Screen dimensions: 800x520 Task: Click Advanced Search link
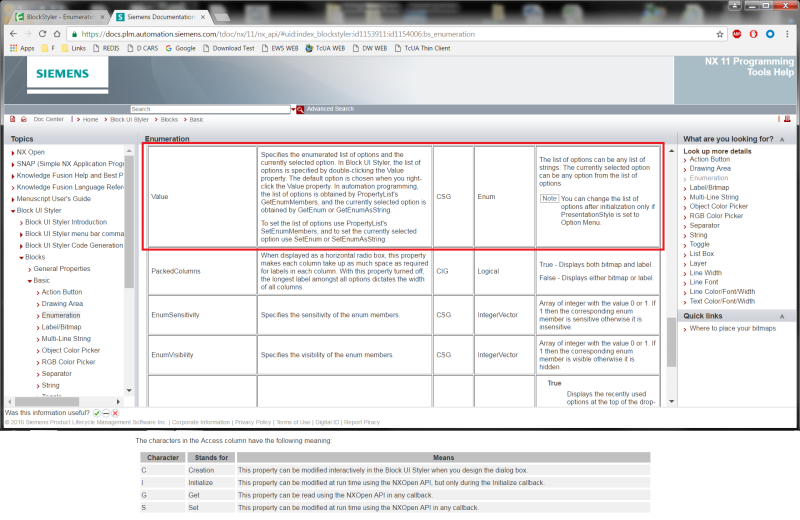coord(330,109)
